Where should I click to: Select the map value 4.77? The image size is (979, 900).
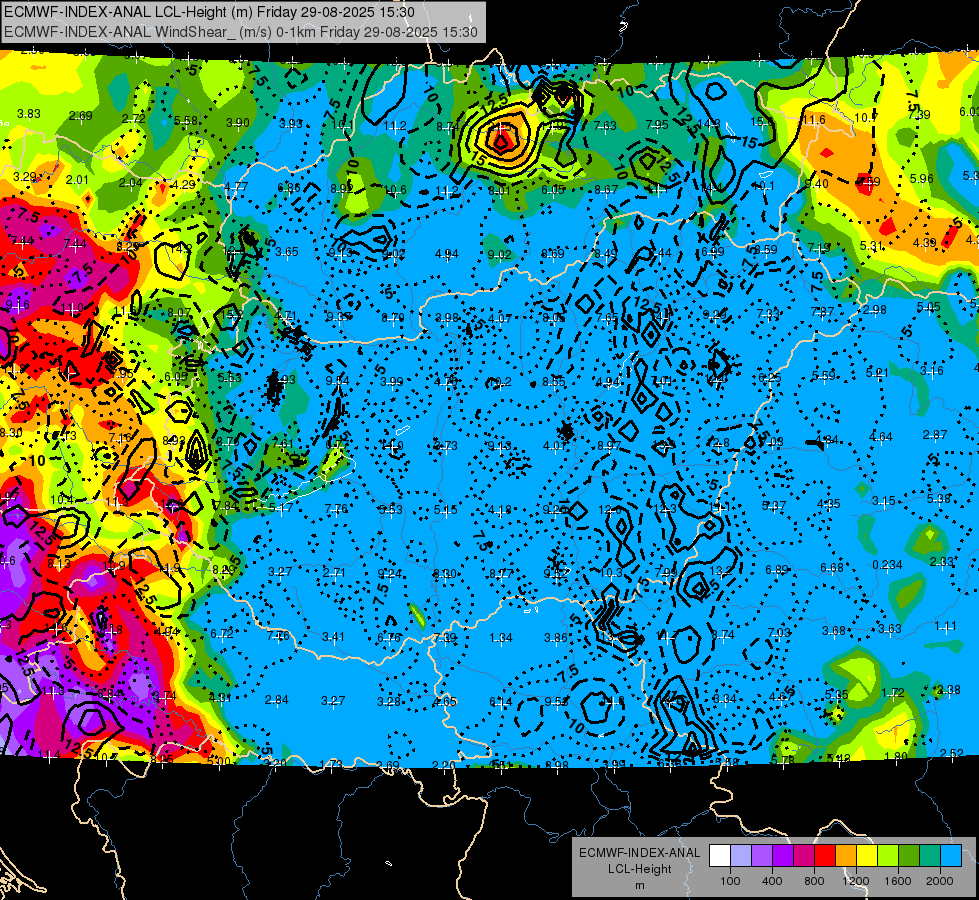[236, 187]
